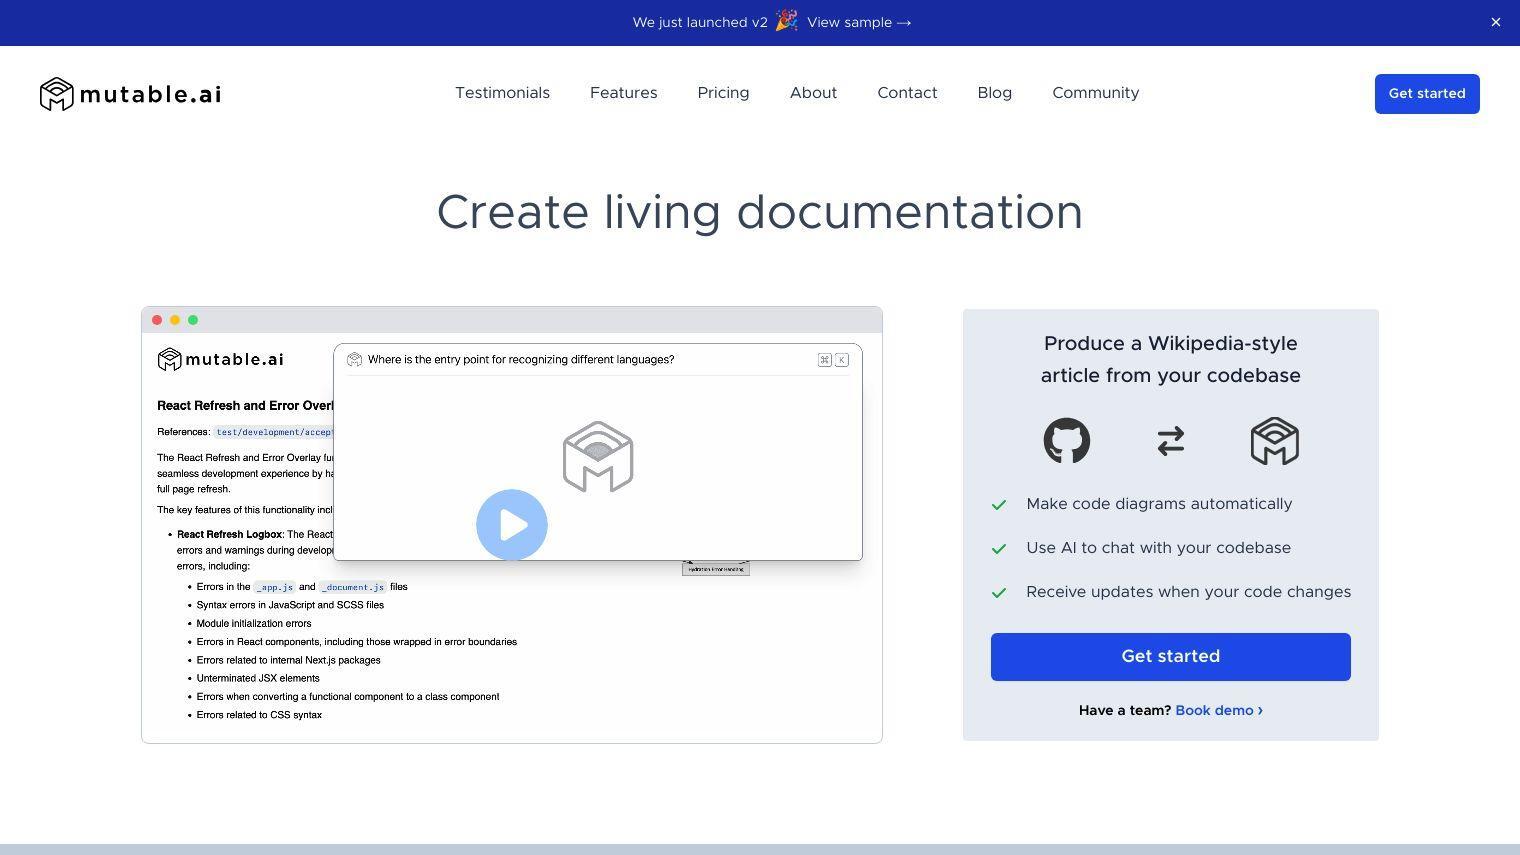Visit the Blog
This screenshot has width=1520, height=855.
tap(994, 93)
